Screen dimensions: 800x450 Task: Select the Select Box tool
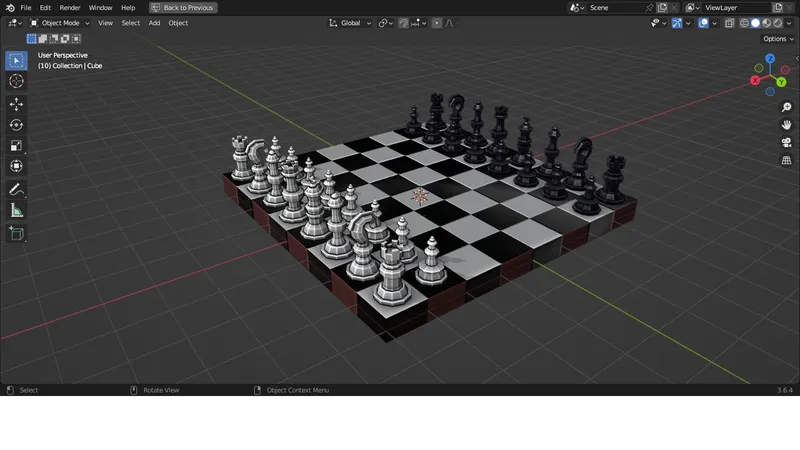16,61
